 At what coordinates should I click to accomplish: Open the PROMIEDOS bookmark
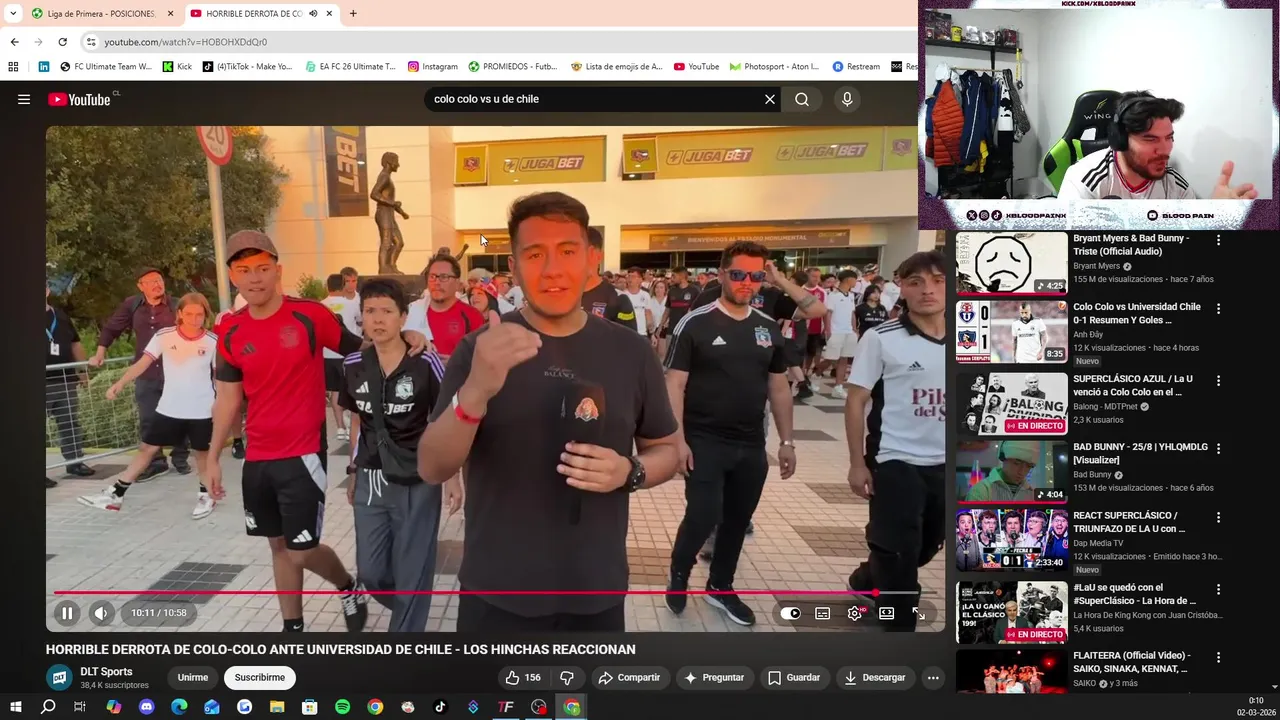(512, 67)
